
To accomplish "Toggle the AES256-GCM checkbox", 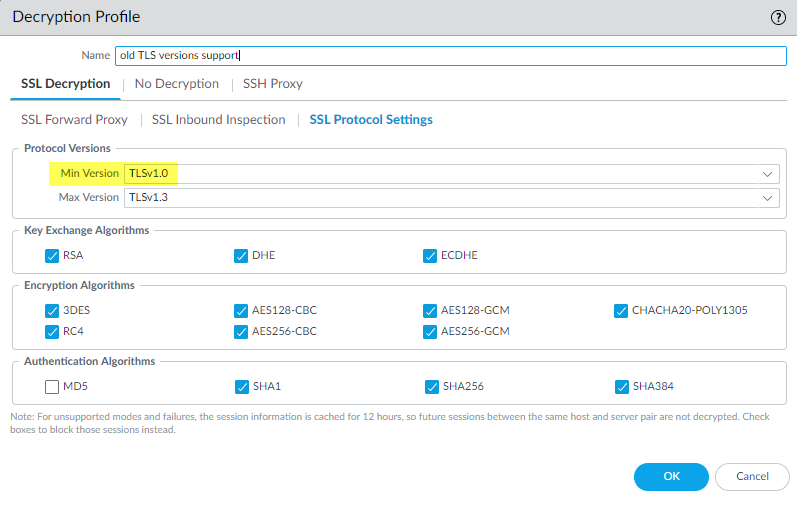I will tap(430, 331).
